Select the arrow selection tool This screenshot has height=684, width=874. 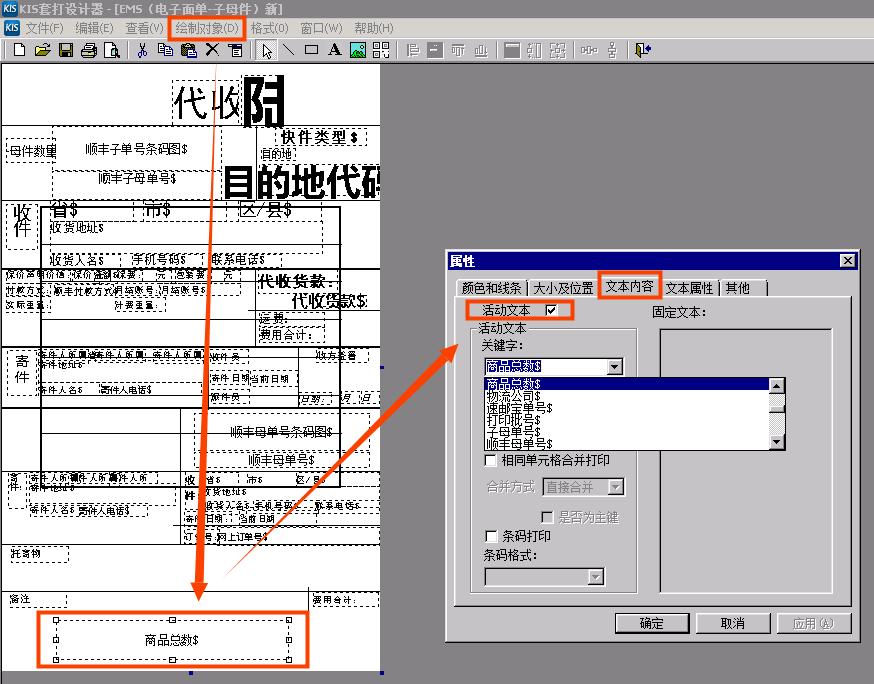coord(266,49)
